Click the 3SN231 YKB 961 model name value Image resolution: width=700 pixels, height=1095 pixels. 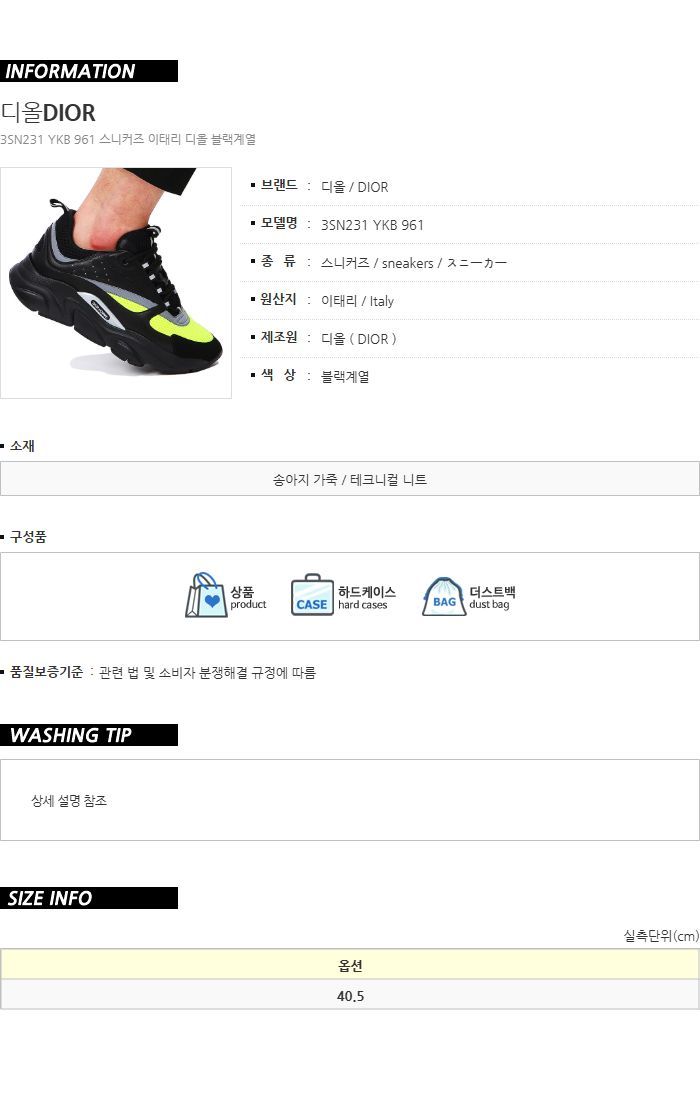(x=372, y=225)
